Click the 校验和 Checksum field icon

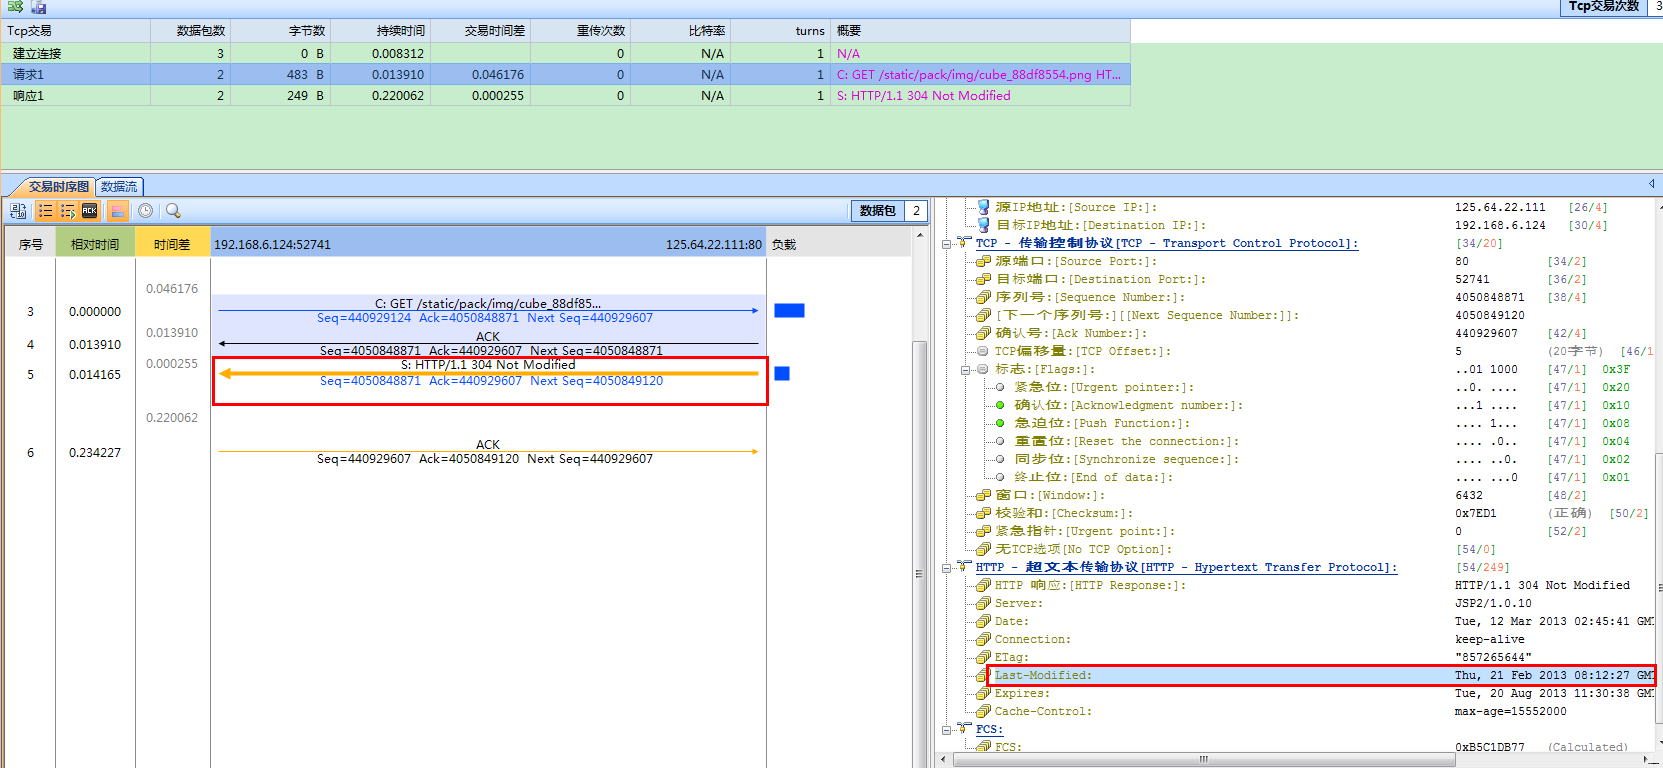[983, 513]
